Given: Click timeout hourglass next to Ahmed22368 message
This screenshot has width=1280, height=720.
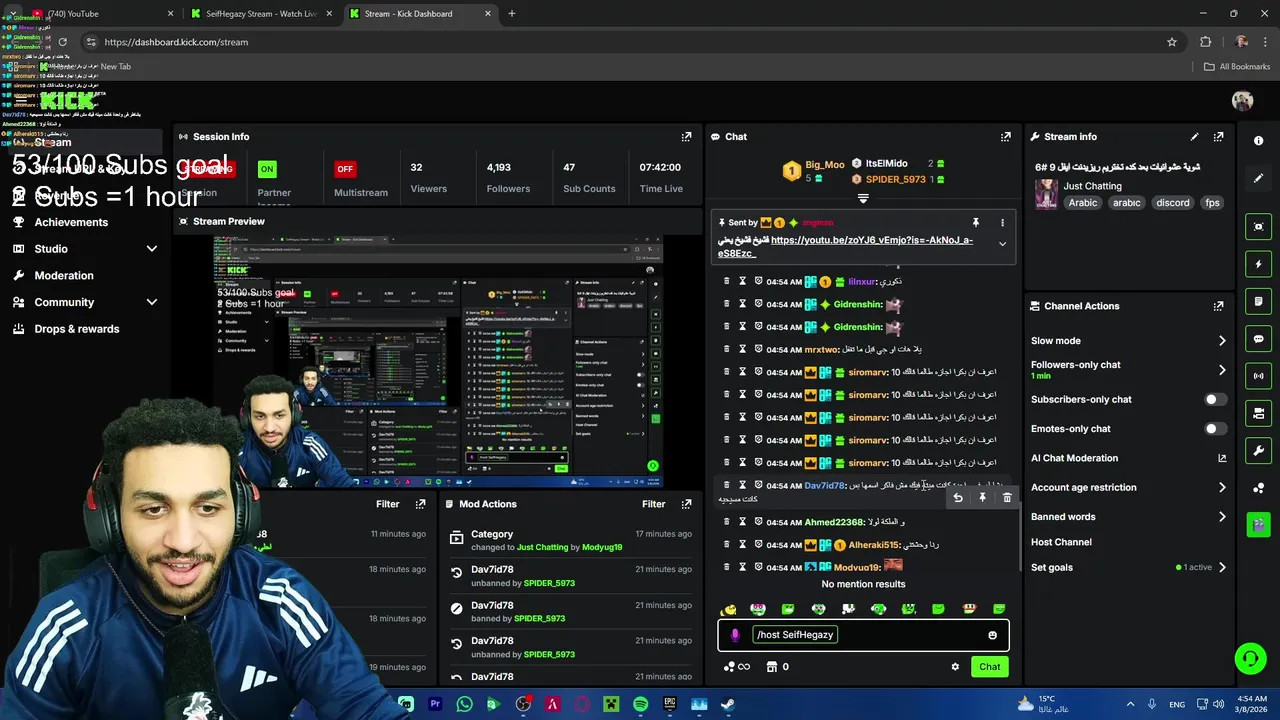Looking at the screenshot, I should (742, 522).
